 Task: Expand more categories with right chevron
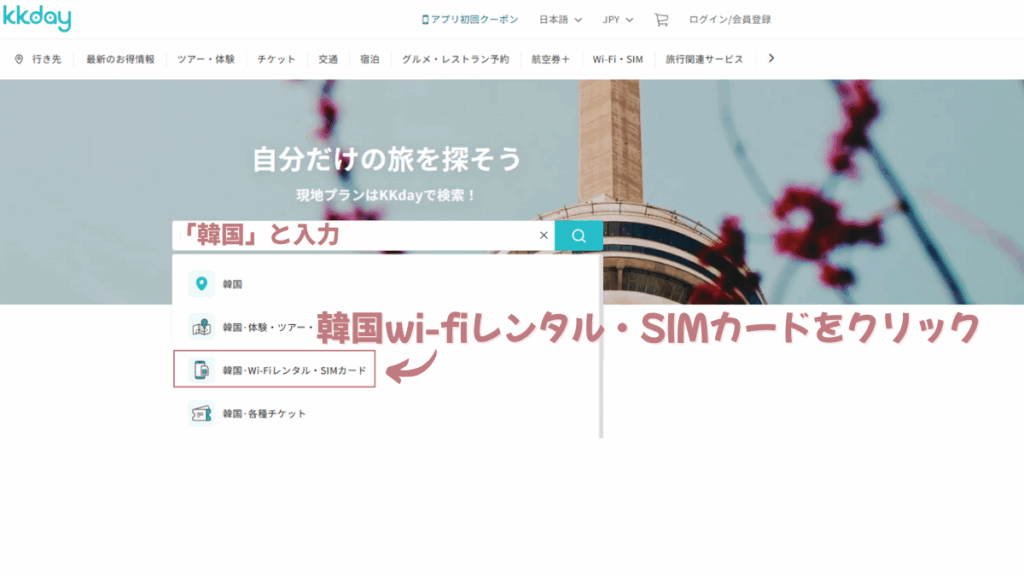click(771, 58)
